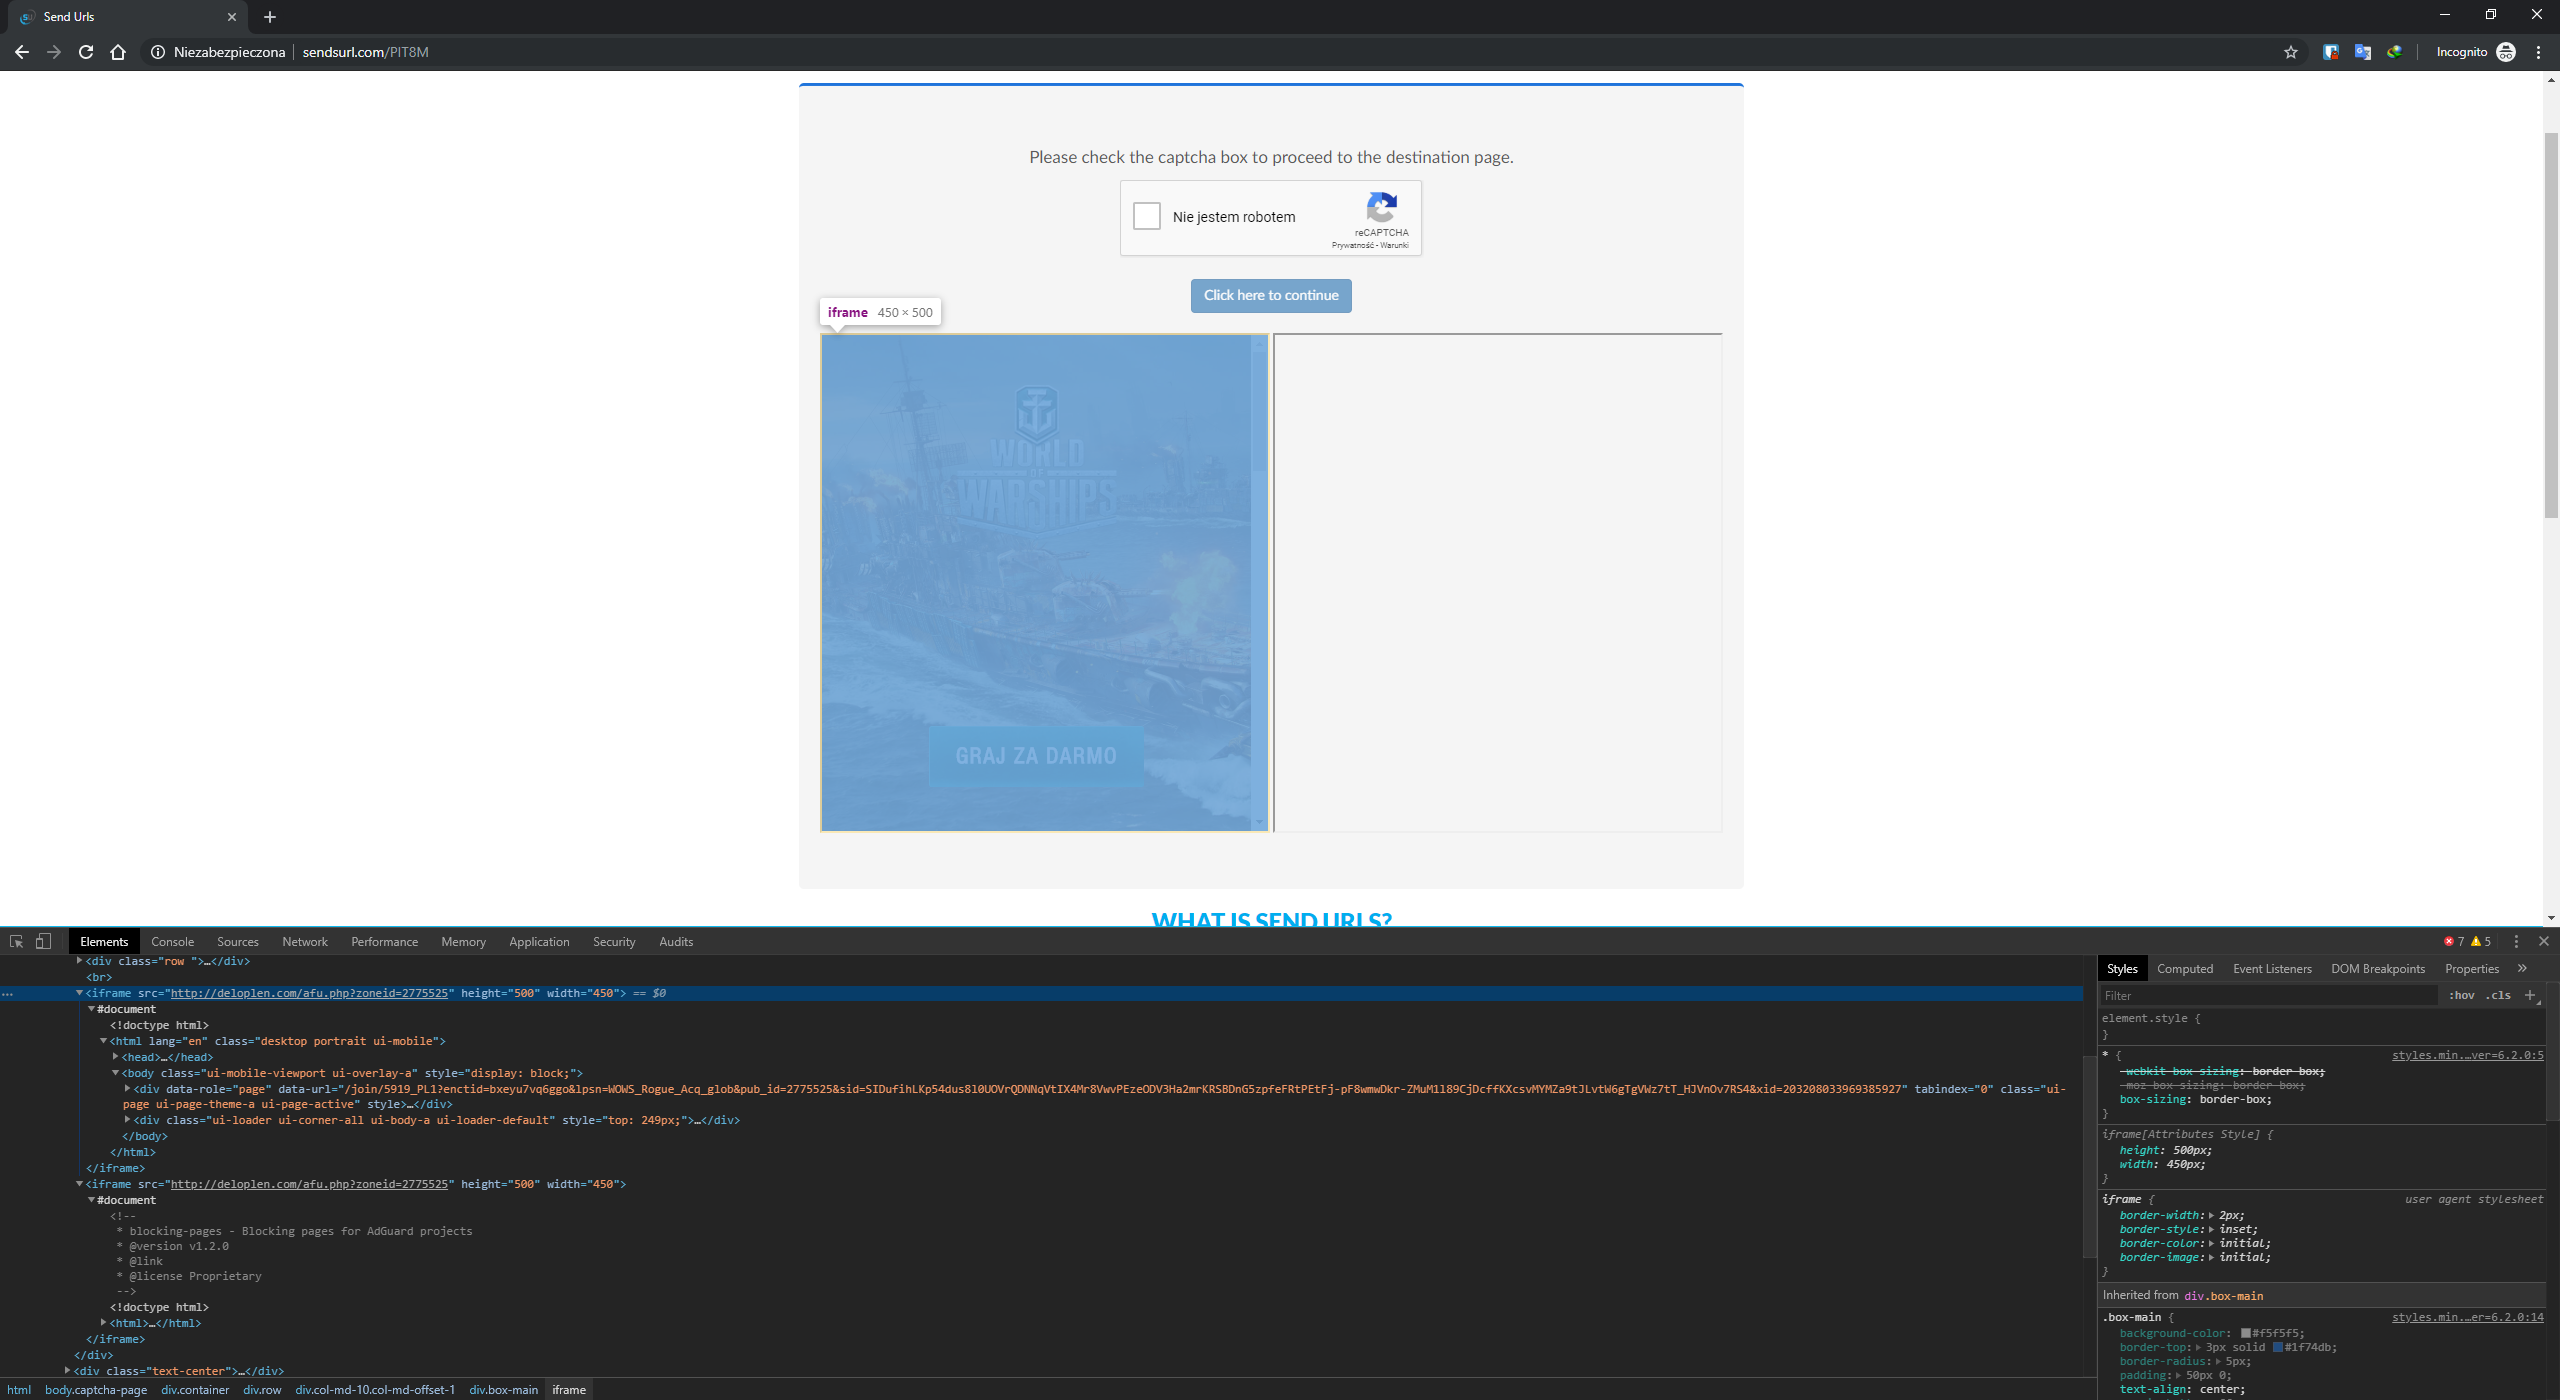Click the #f5f5f5 background-color swatch

click(2247, 1332)
